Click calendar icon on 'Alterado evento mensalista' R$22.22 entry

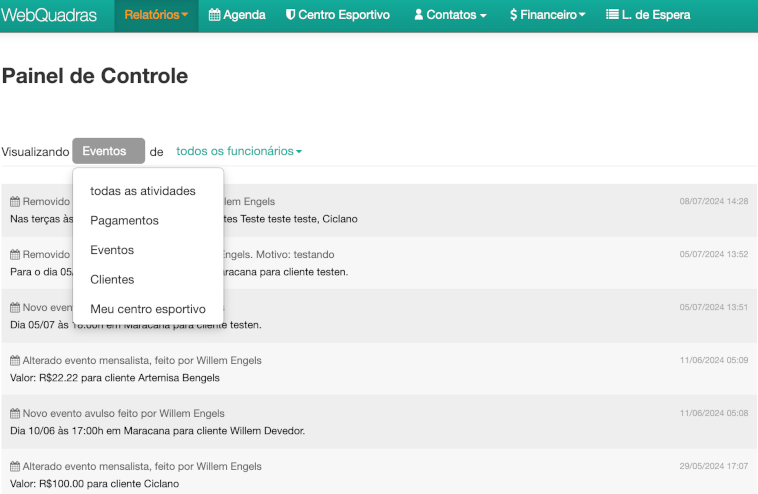[15, 360]
